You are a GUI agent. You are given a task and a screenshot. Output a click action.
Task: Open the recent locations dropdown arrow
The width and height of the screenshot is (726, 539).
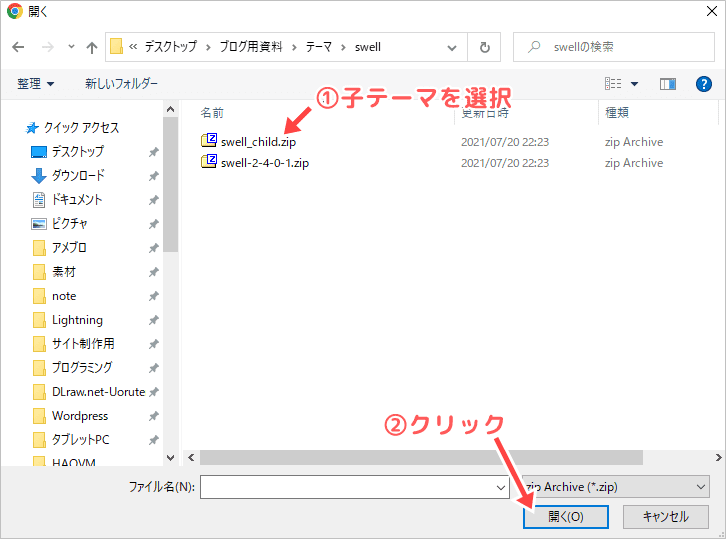tap(70, 47)
